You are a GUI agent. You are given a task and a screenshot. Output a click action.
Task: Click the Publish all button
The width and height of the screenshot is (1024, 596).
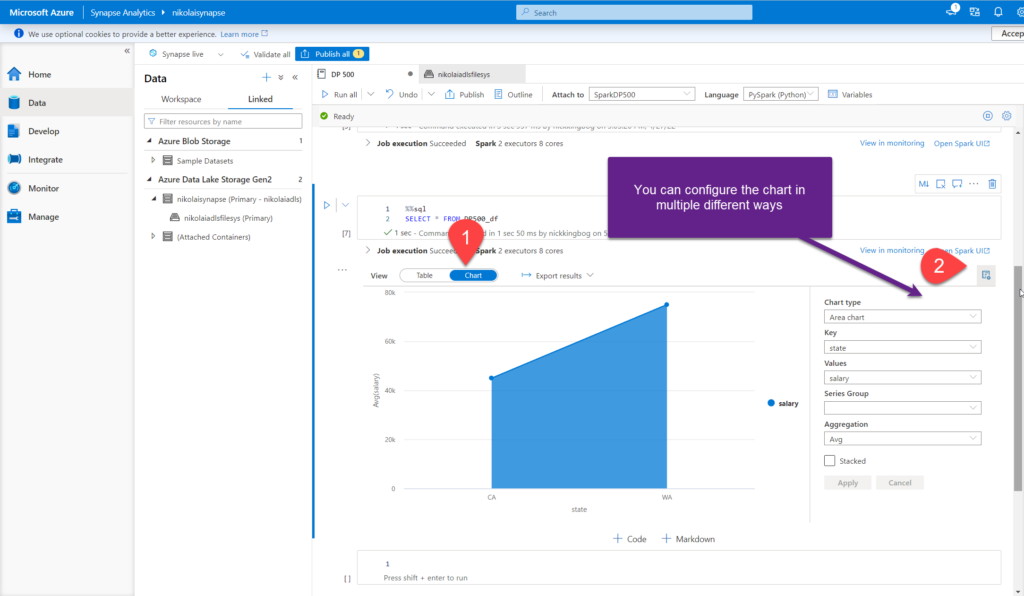(332, 54)
